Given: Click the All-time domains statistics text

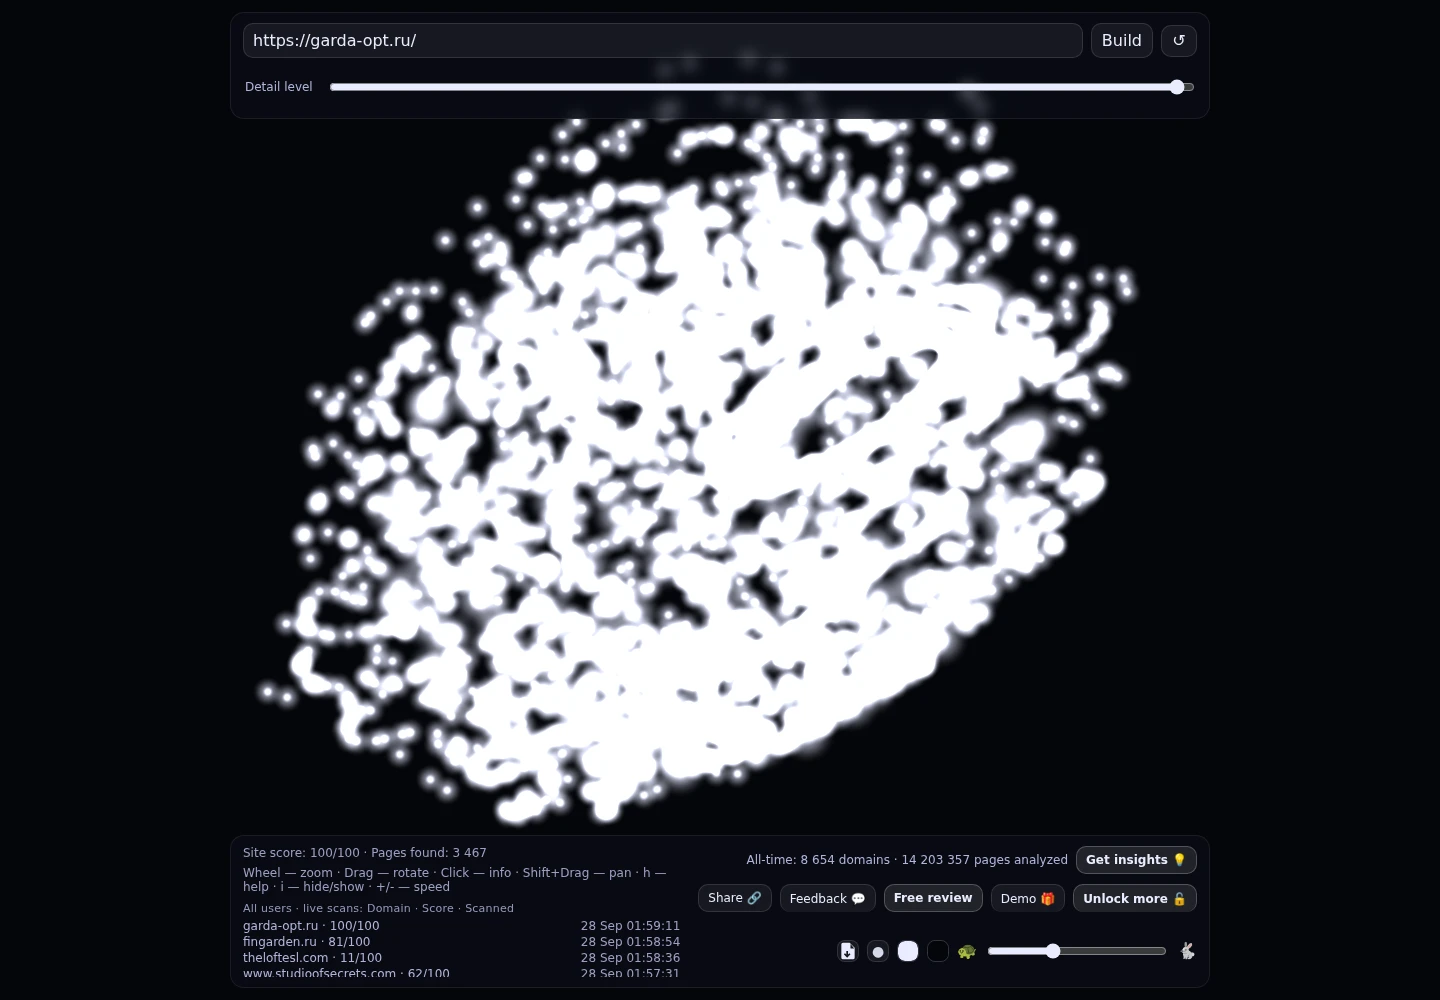Looking at the screenshot, I should click(907, 860).
